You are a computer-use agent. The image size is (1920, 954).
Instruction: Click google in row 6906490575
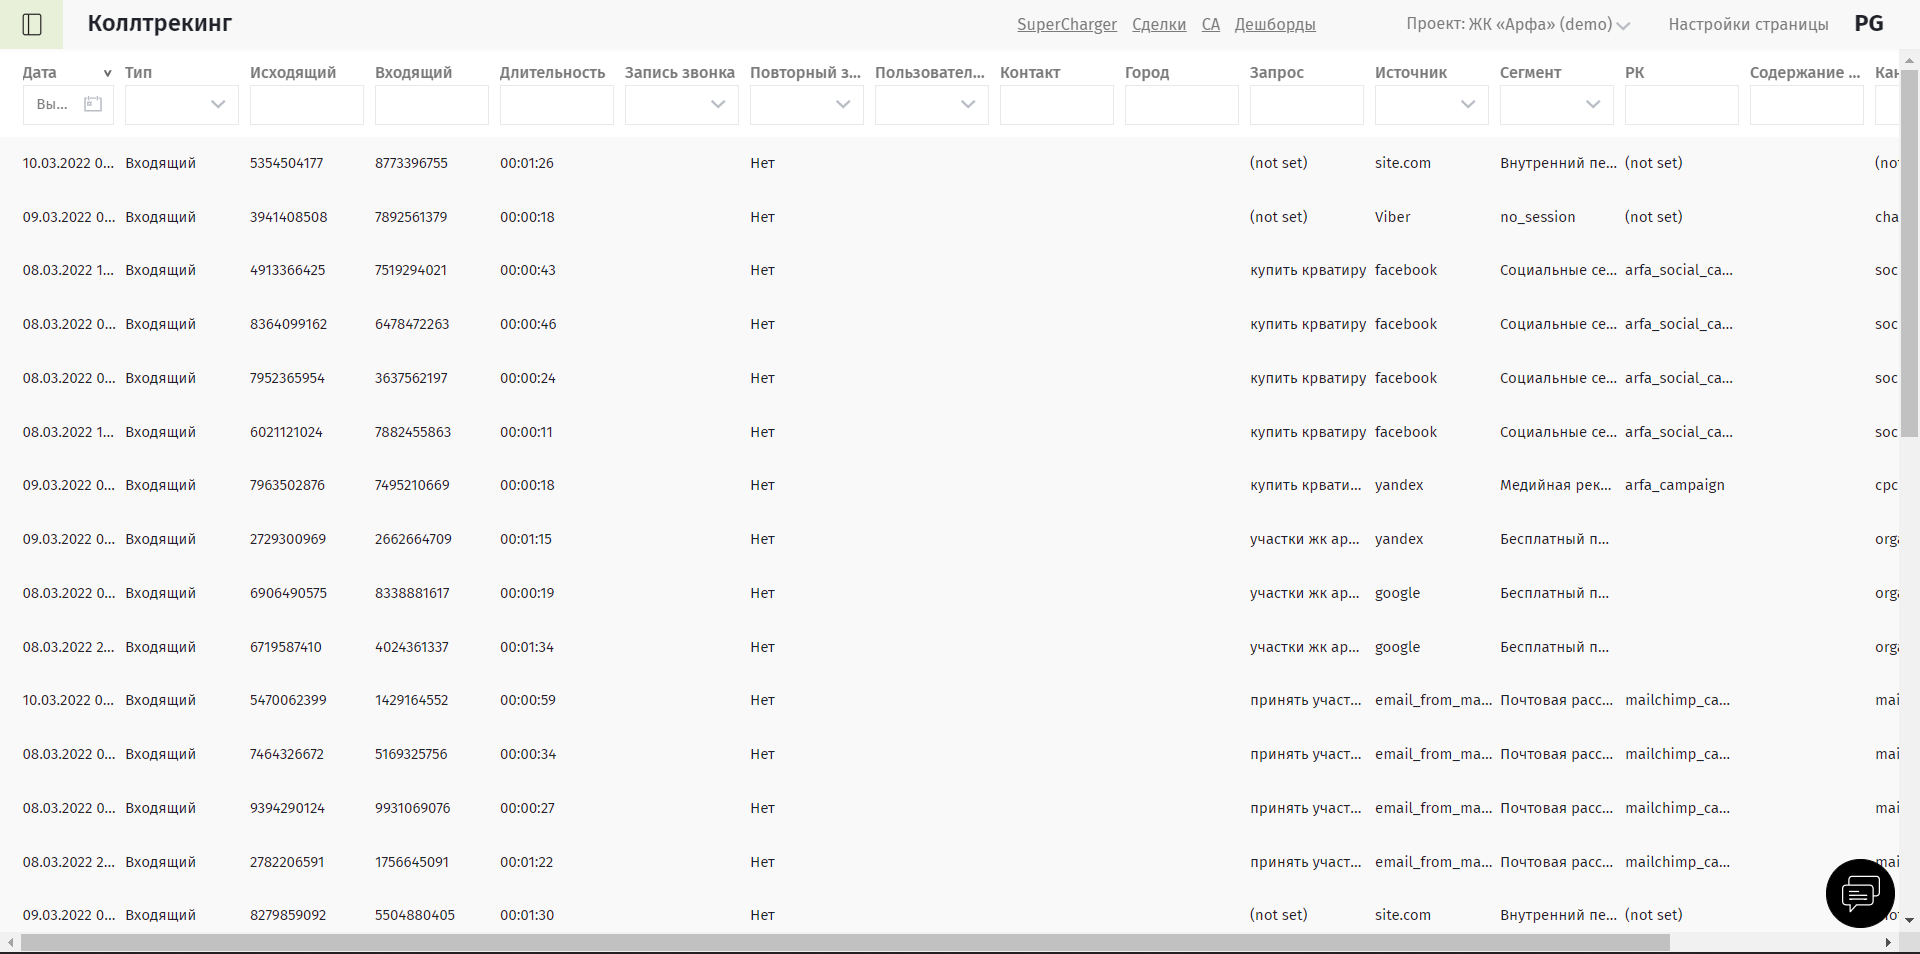tap(1397, 593)
